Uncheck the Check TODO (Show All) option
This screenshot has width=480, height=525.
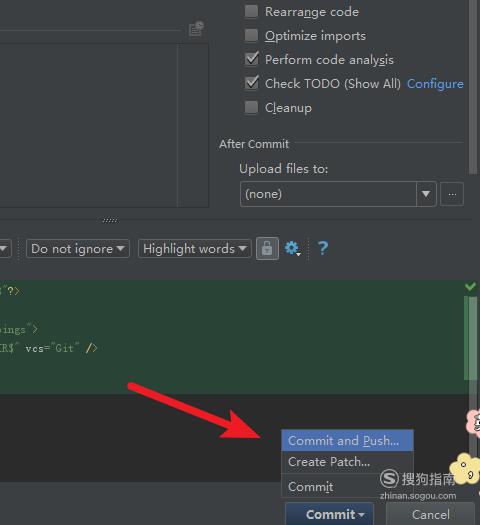pyautogui.click(x=251, y=83)
